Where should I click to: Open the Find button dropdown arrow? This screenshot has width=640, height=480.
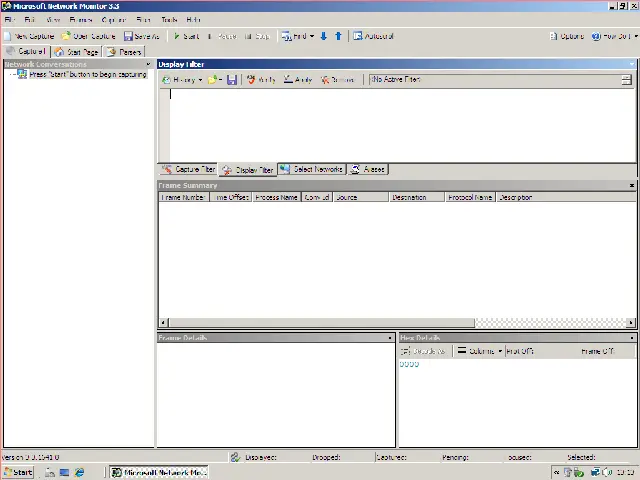tap(312, 36)
